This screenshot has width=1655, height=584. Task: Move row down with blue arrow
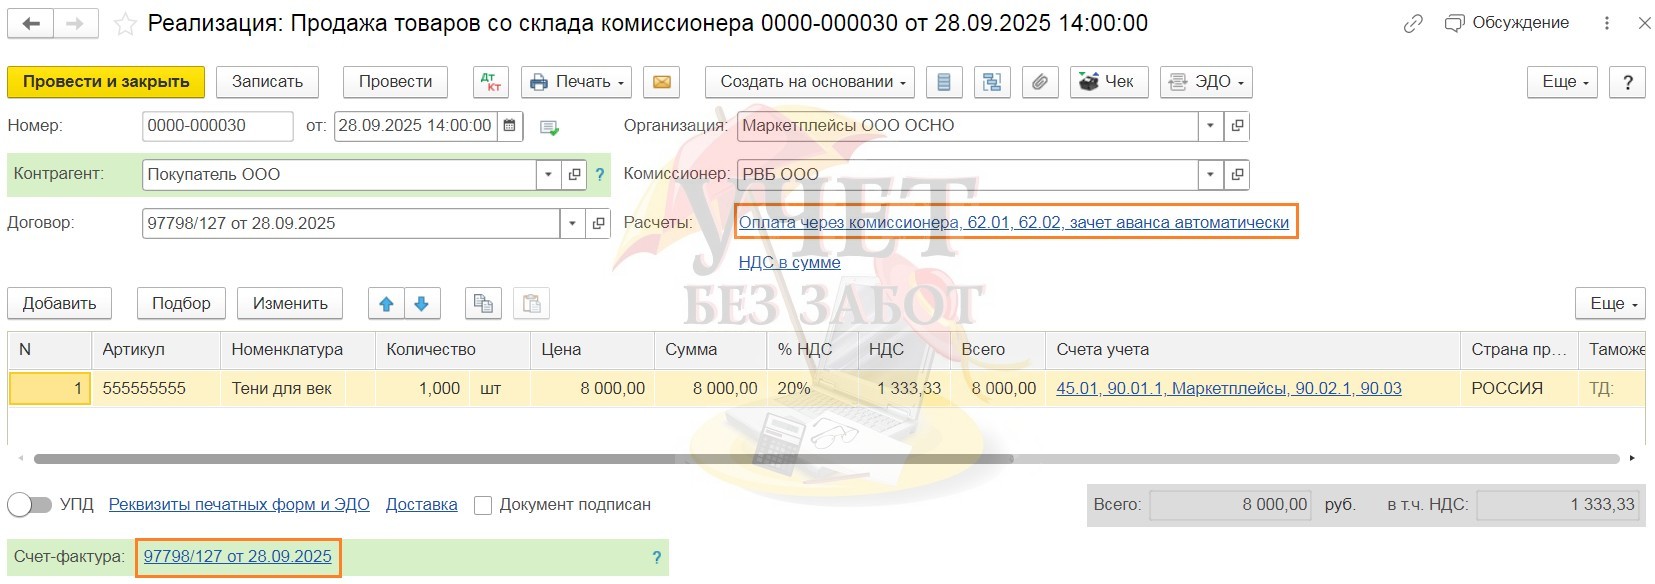pos(422,304)
